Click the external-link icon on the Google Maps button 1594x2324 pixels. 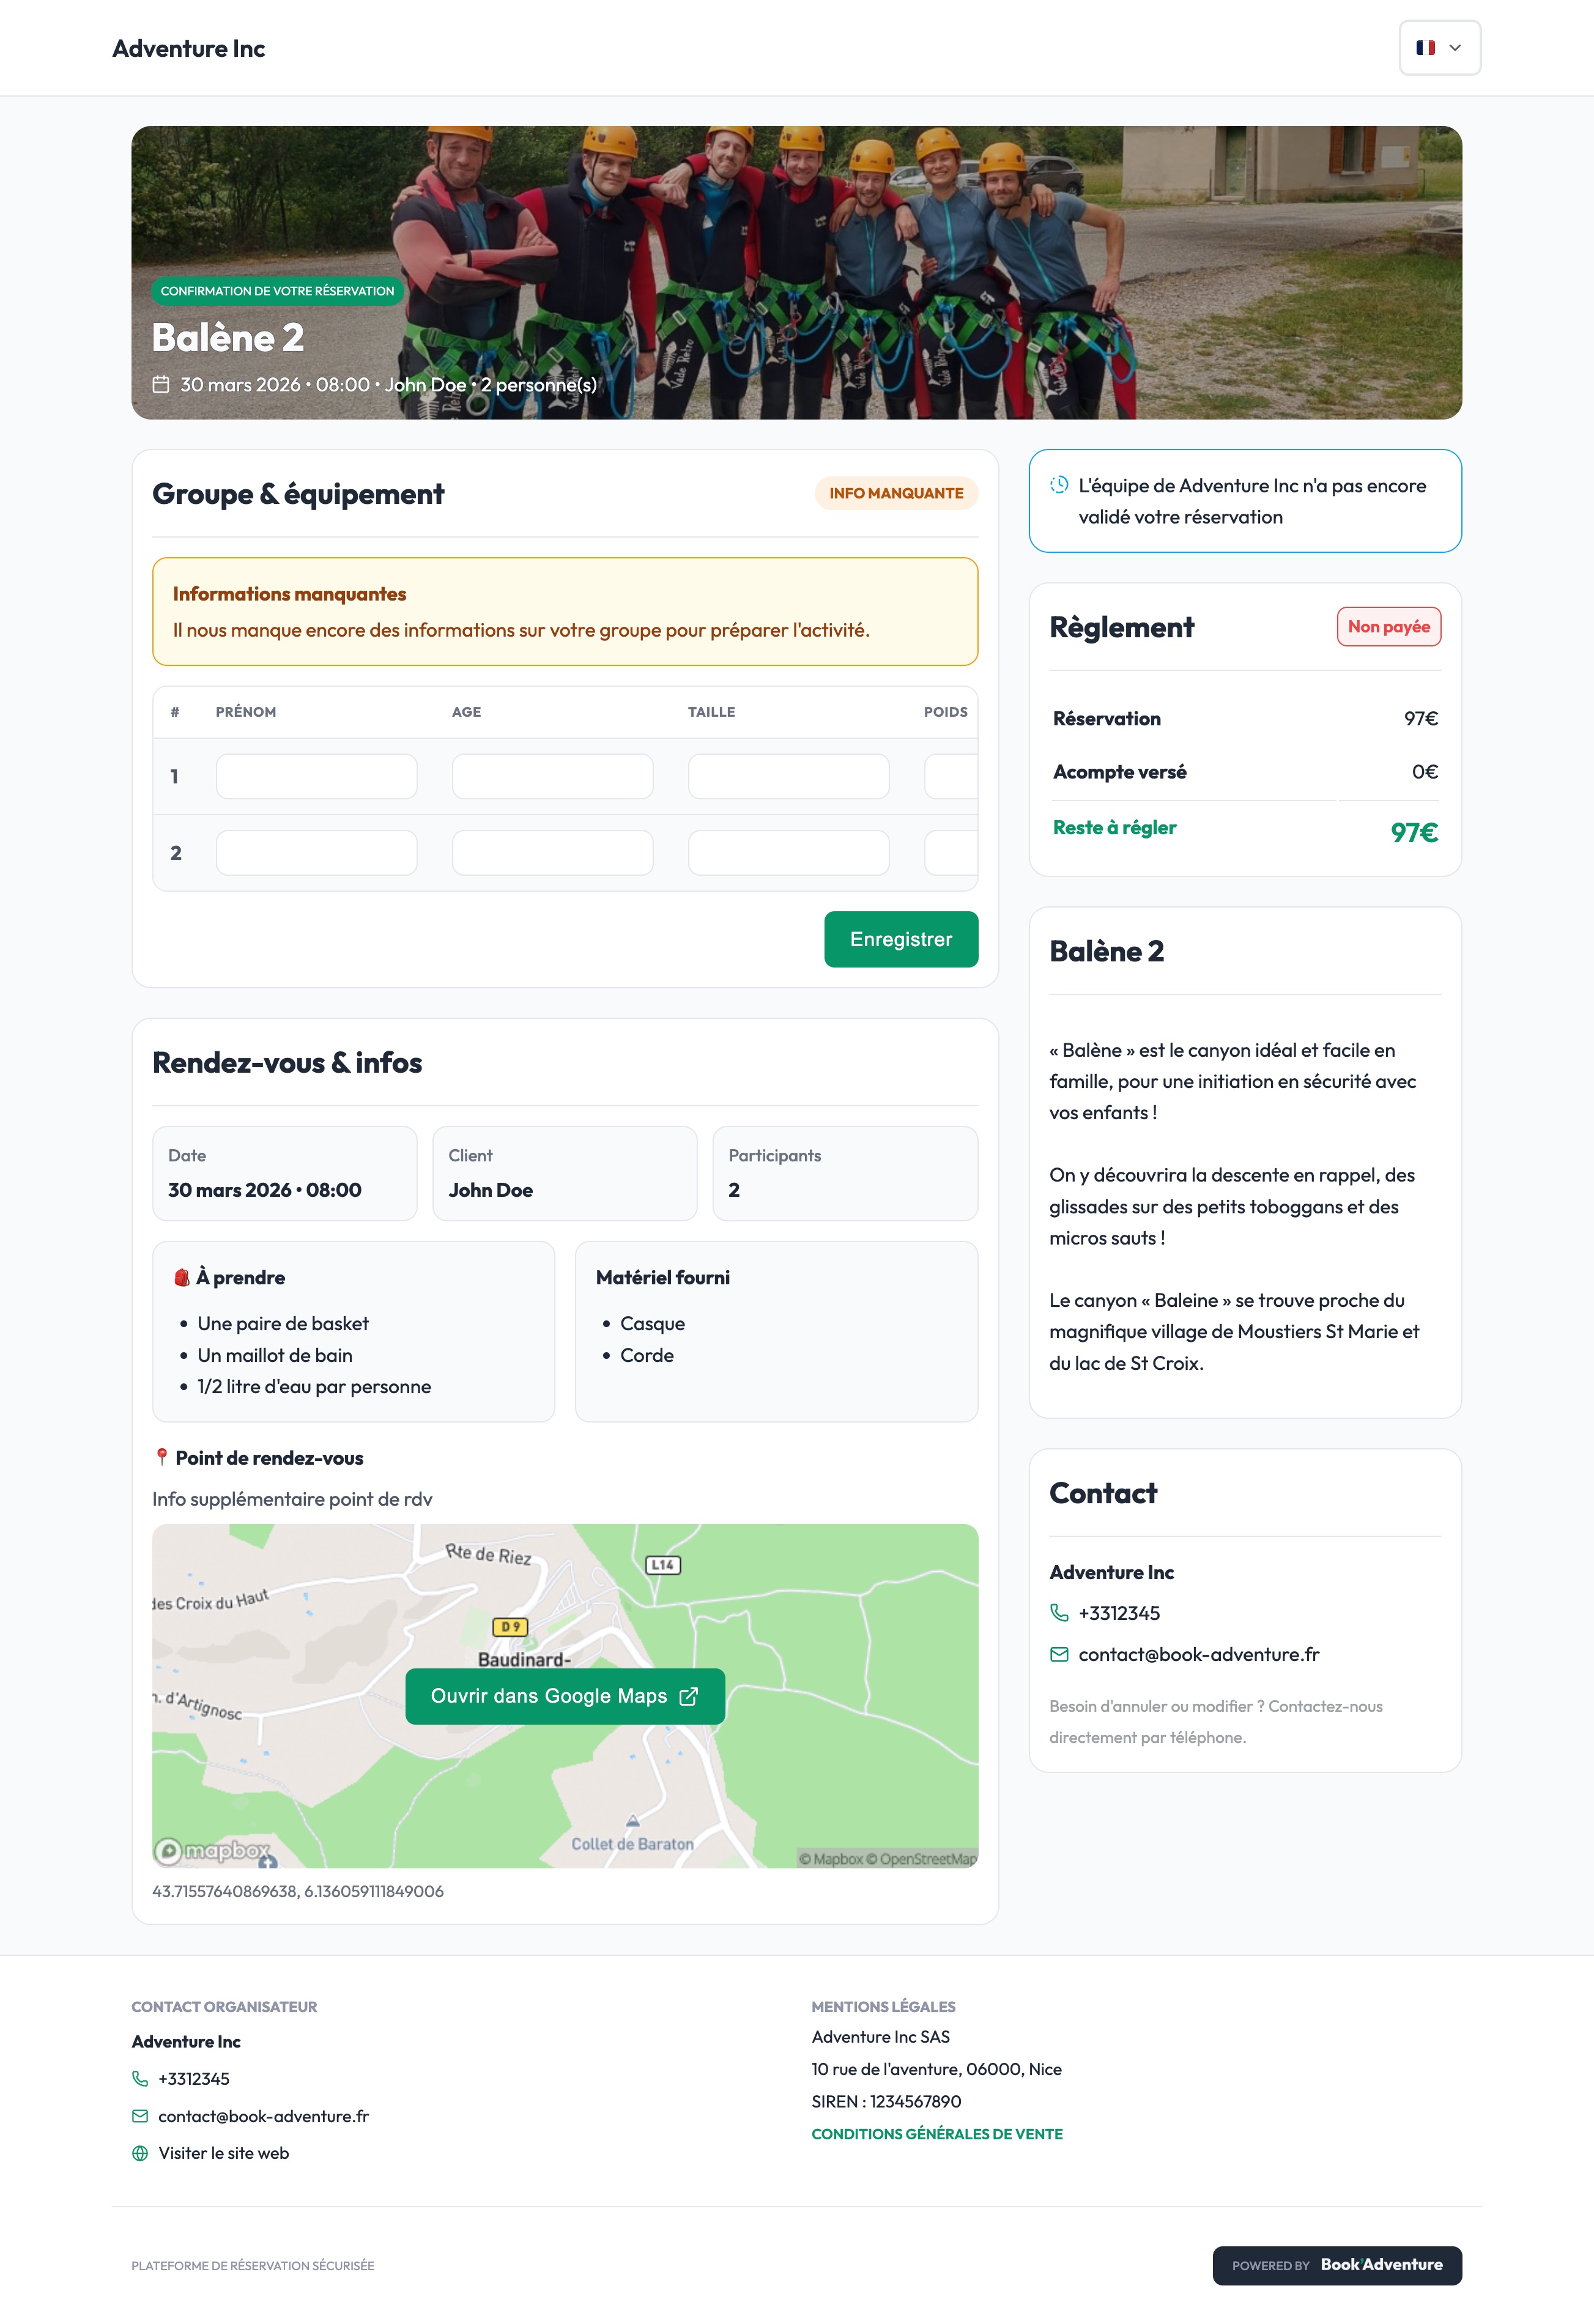click(689, 1696)
